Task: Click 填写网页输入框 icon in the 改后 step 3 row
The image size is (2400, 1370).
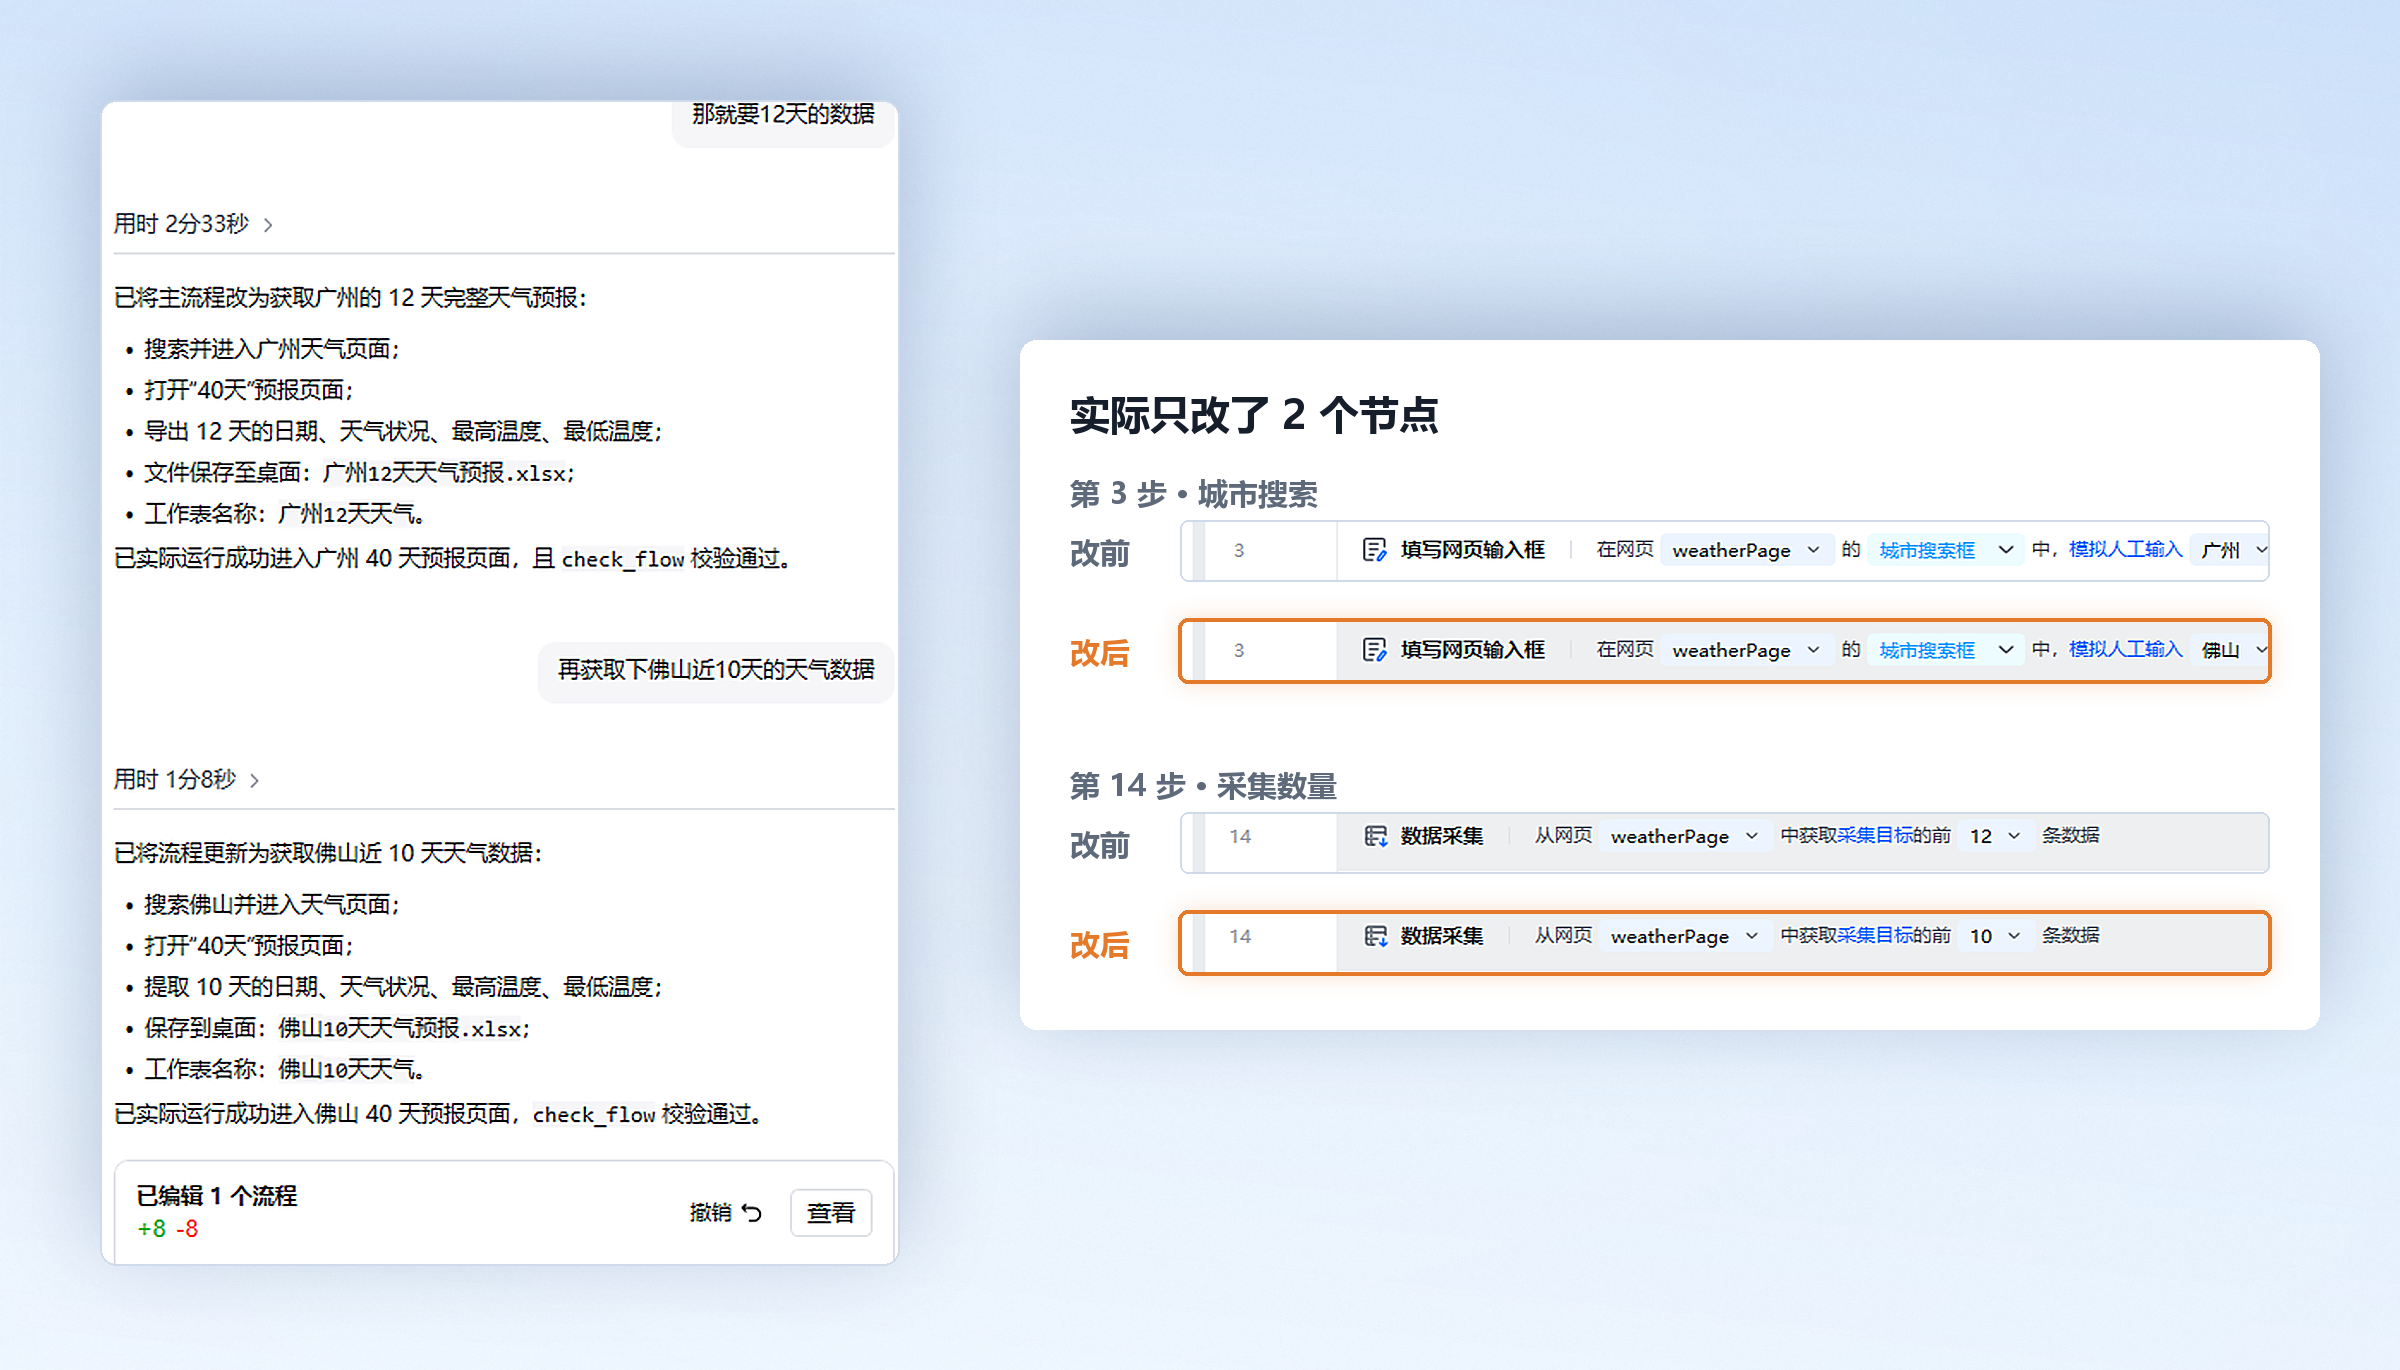Action: 1375,650
